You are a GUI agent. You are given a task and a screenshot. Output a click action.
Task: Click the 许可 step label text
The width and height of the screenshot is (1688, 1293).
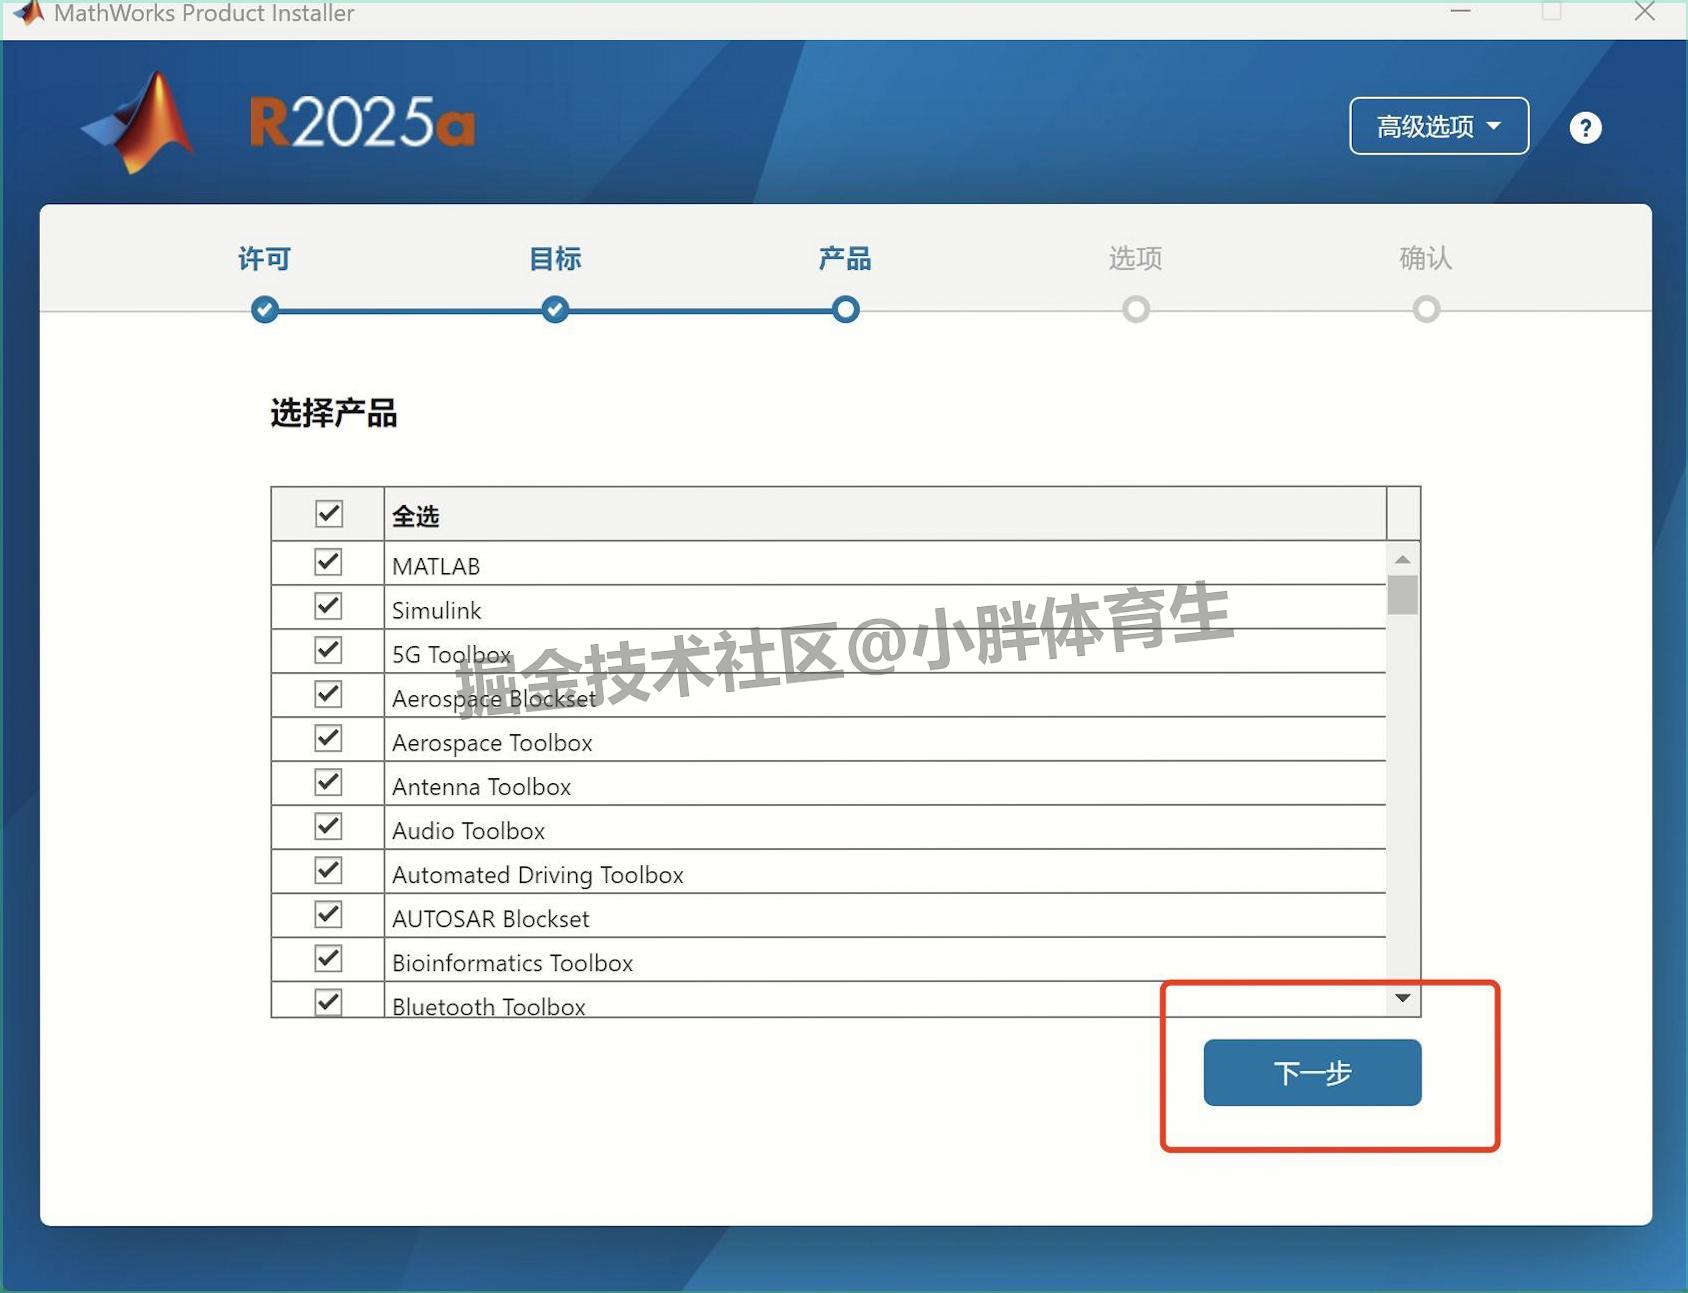263,258
